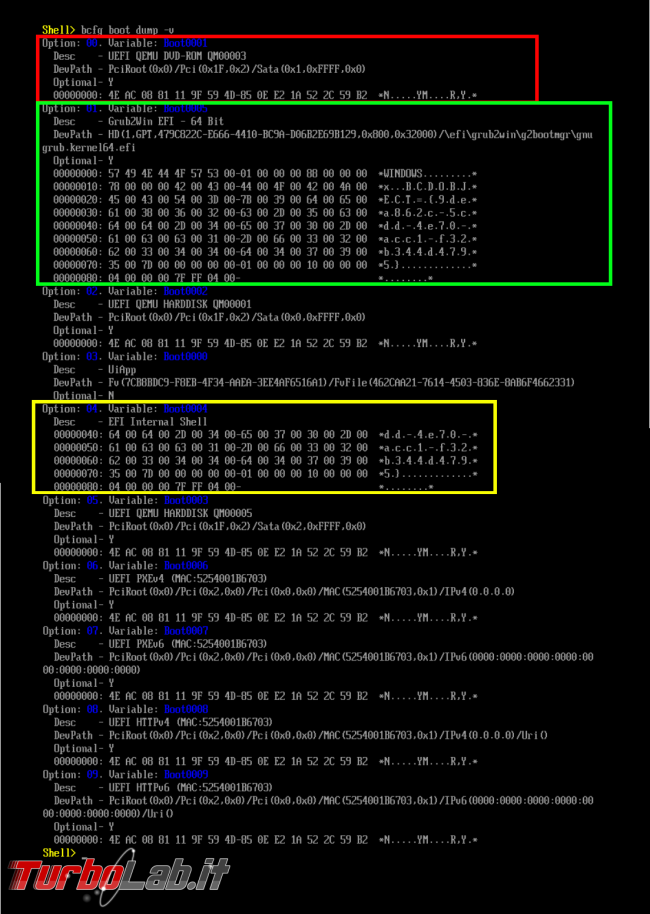Select the Boot0005 variable name
Viewport: 650px width, 914px height.
coord(185,108)
